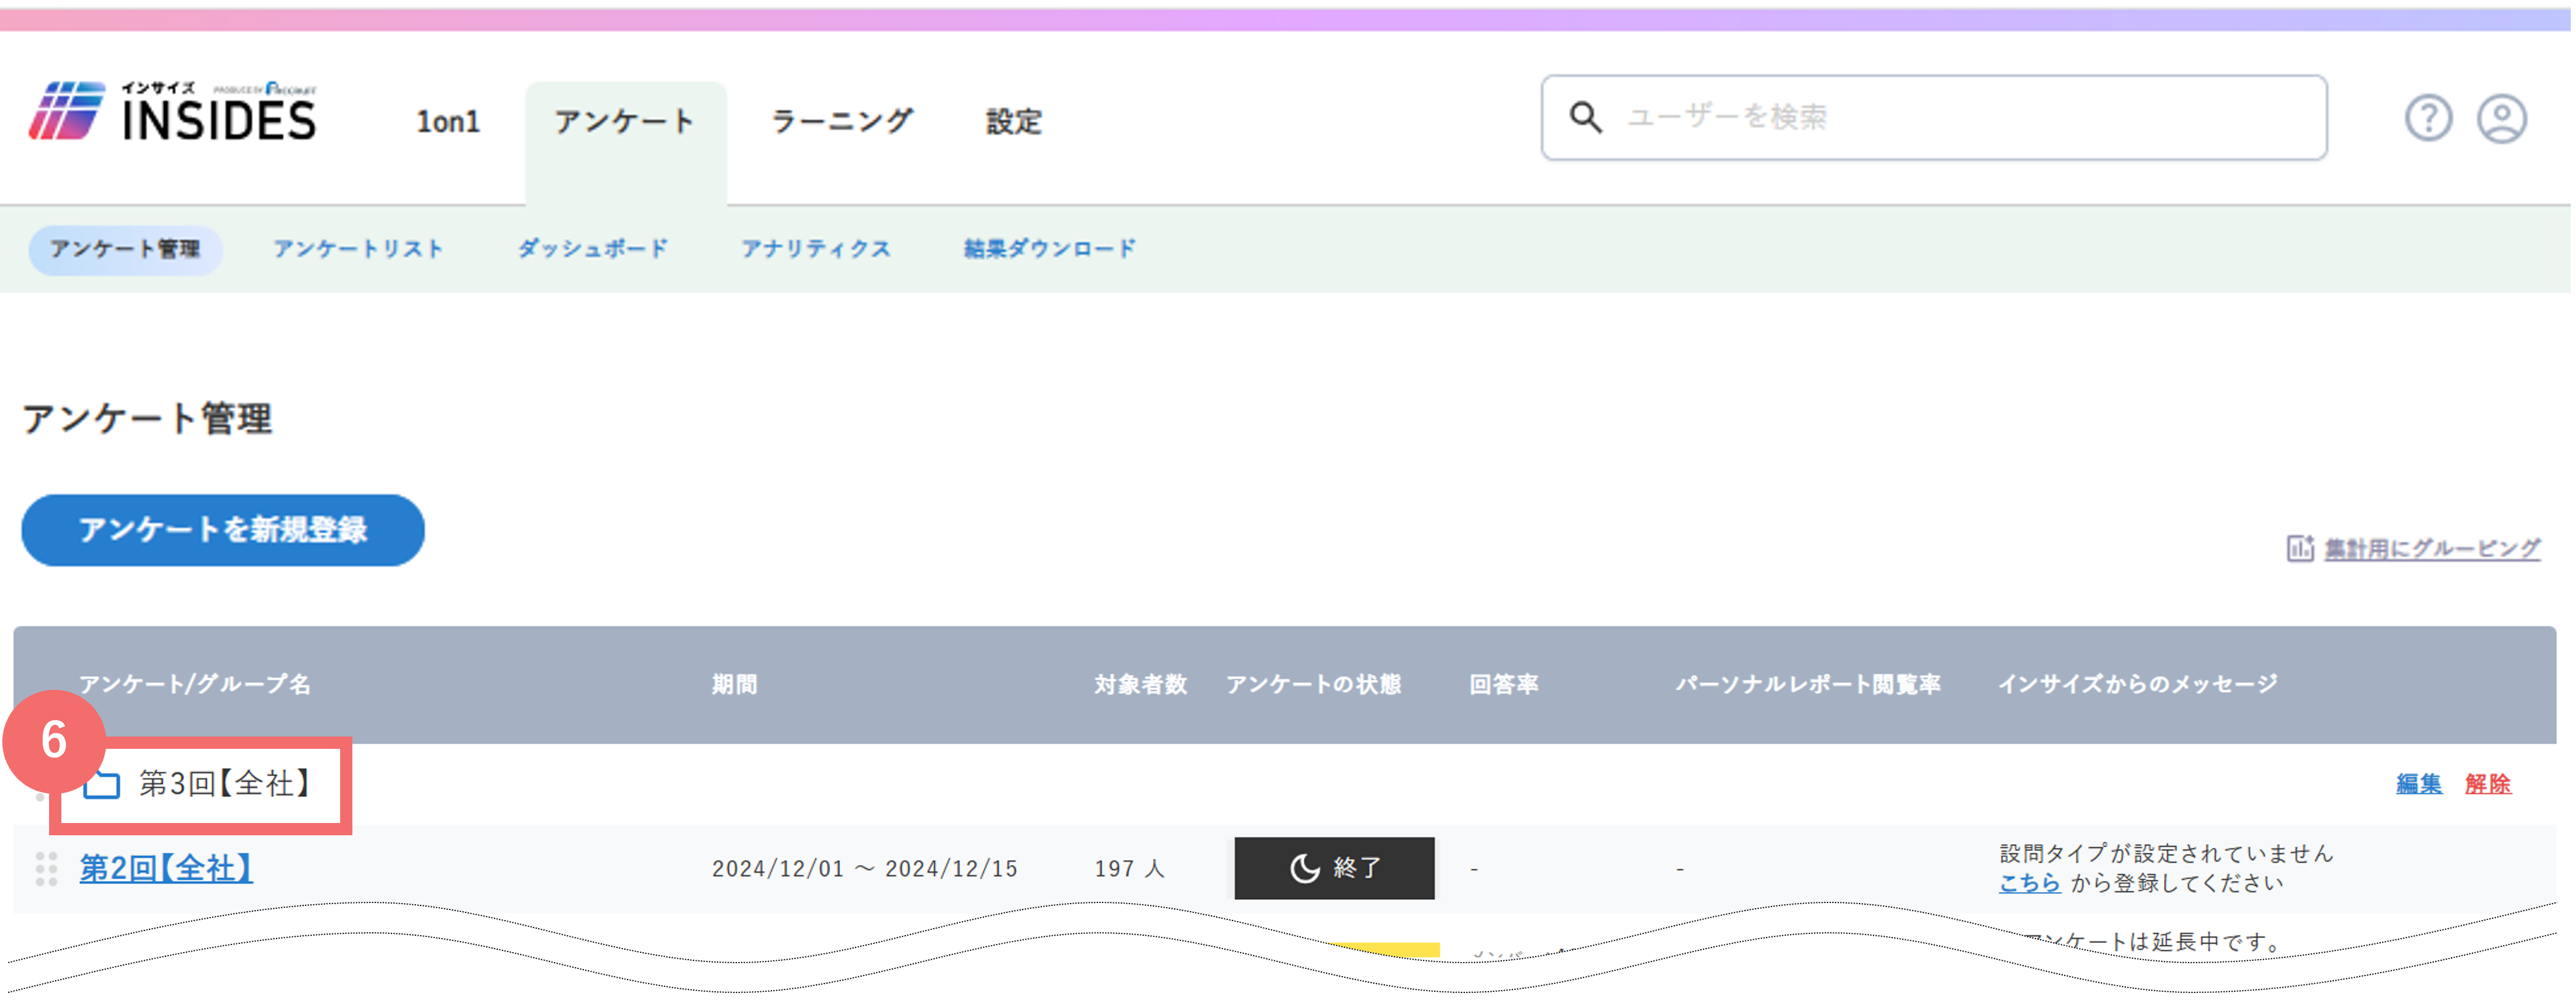Click the 設問タイプが設定されていません message
The height and width of the screenshot is (1007, 2576).
click(2166, 854)
